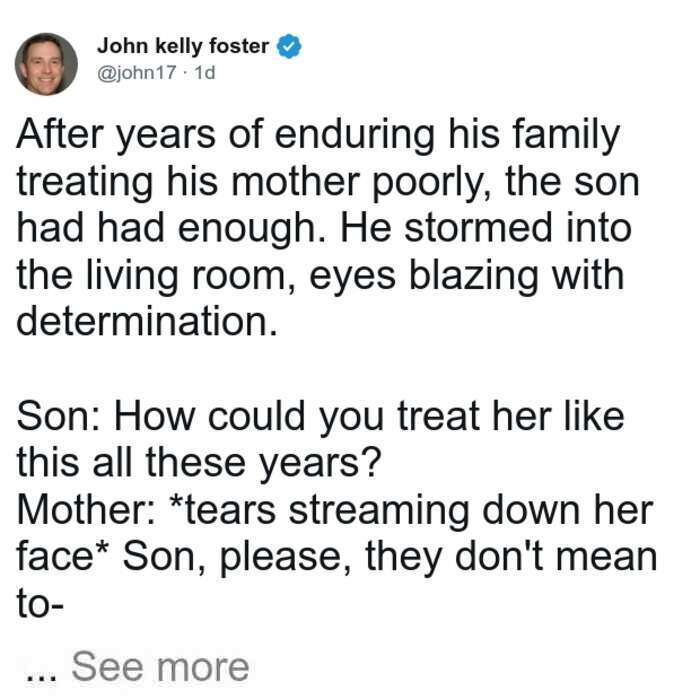Open John kelly foster's profile picture
Viewport: 700px width, 700px height.
[46, 64]
